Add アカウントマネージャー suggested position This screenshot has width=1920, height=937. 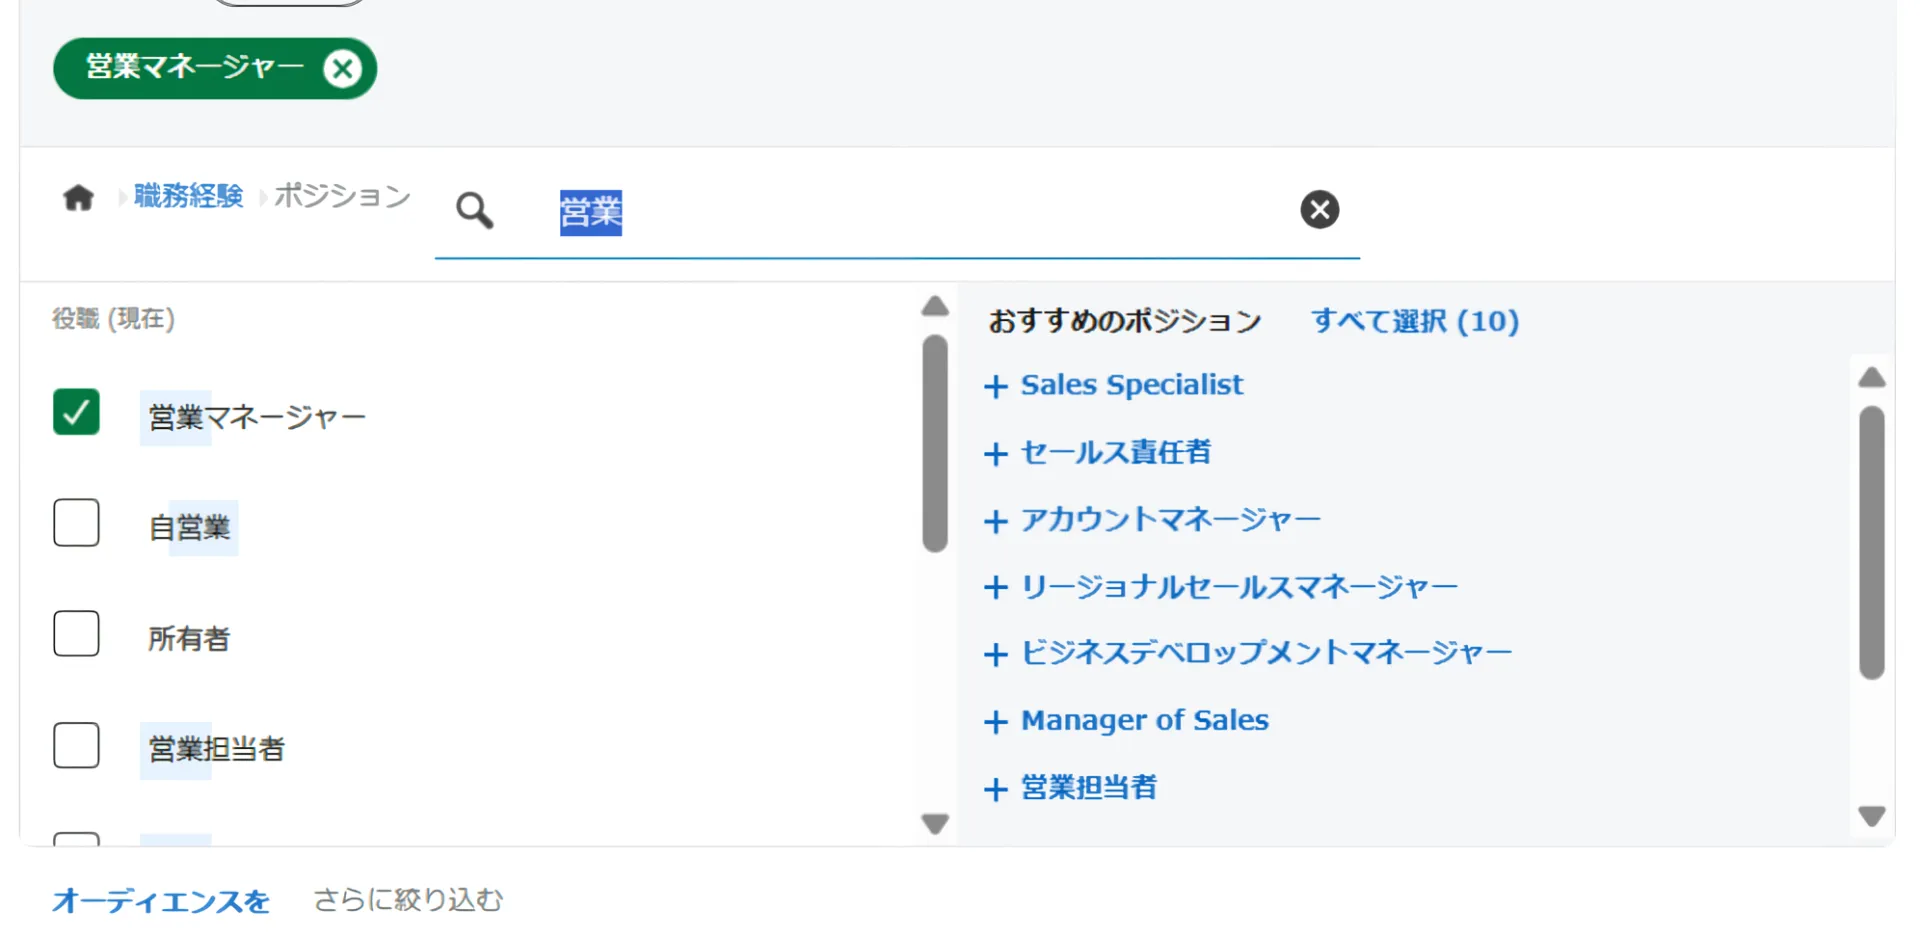(x=1152, y=520)
